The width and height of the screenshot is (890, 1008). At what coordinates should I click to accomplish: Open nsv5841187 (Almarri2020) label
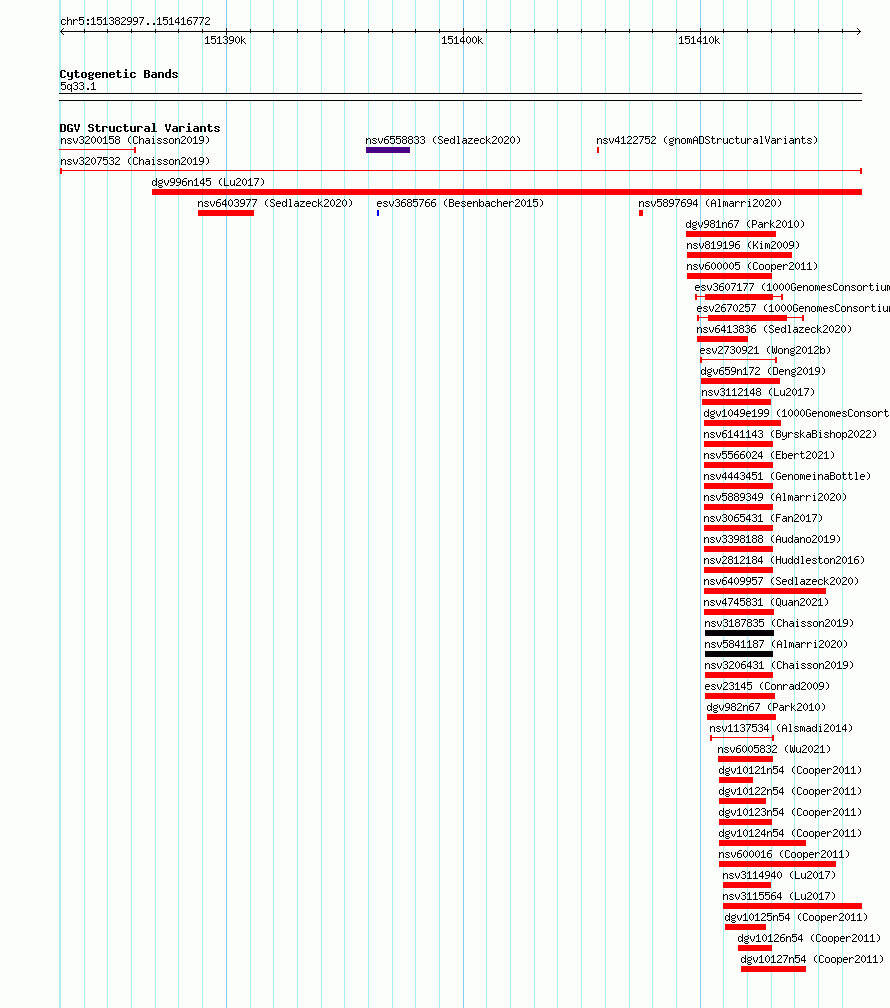pos(776,644)
